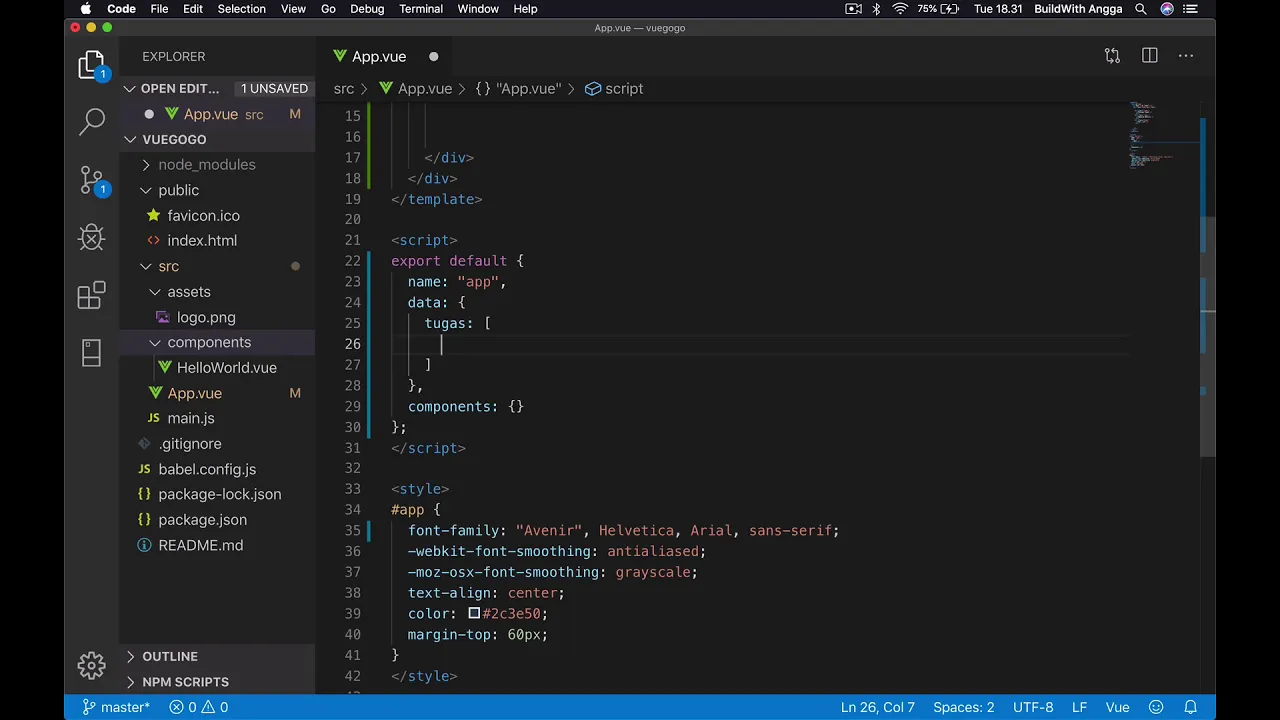This screenshot has height=720, width=1280.
Task: Open the Terminal menu
Action: coord(421,9)
